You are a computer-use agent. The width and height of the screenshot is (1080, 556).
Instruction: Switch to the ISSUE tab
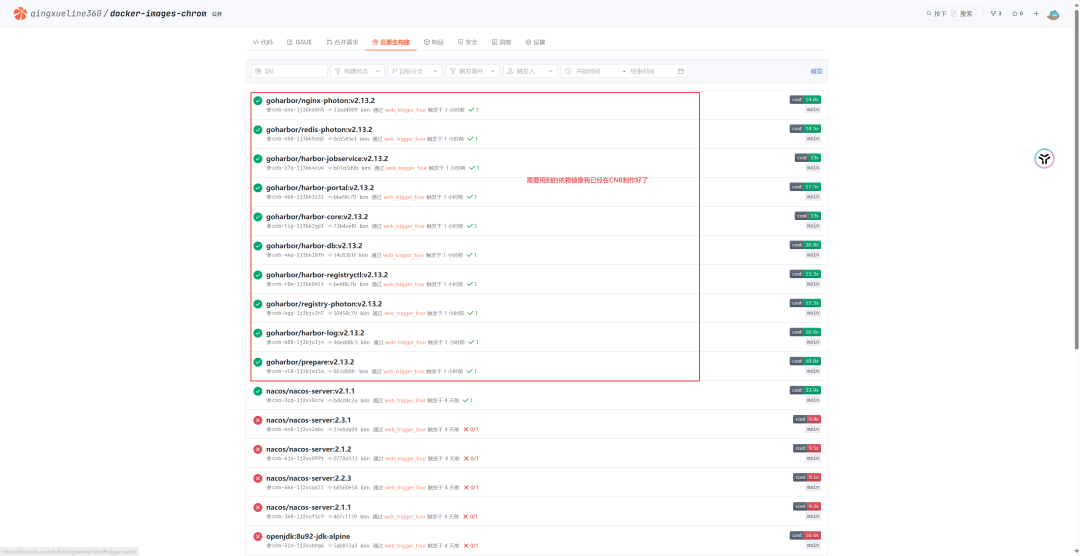click(x=300, y=42)
